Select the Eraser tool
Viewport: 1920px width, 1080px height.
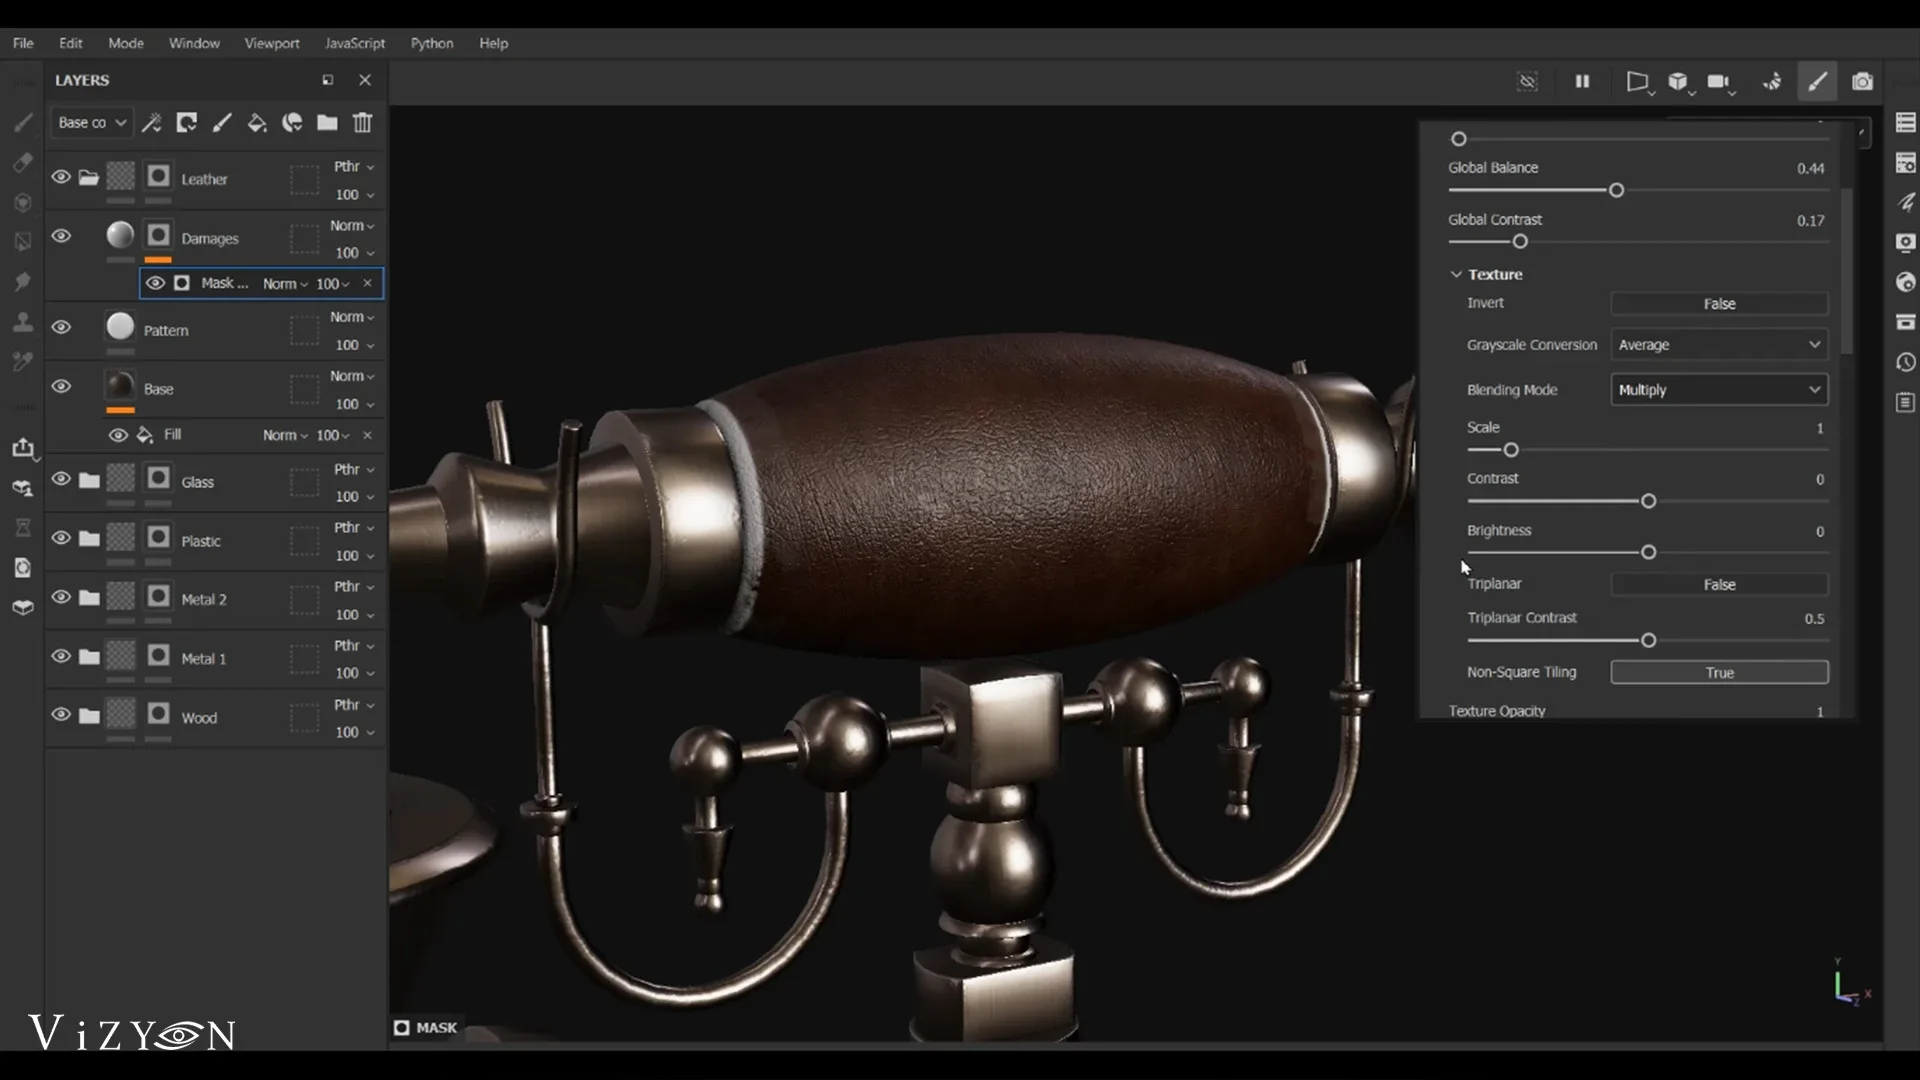[x=22, y=162]
